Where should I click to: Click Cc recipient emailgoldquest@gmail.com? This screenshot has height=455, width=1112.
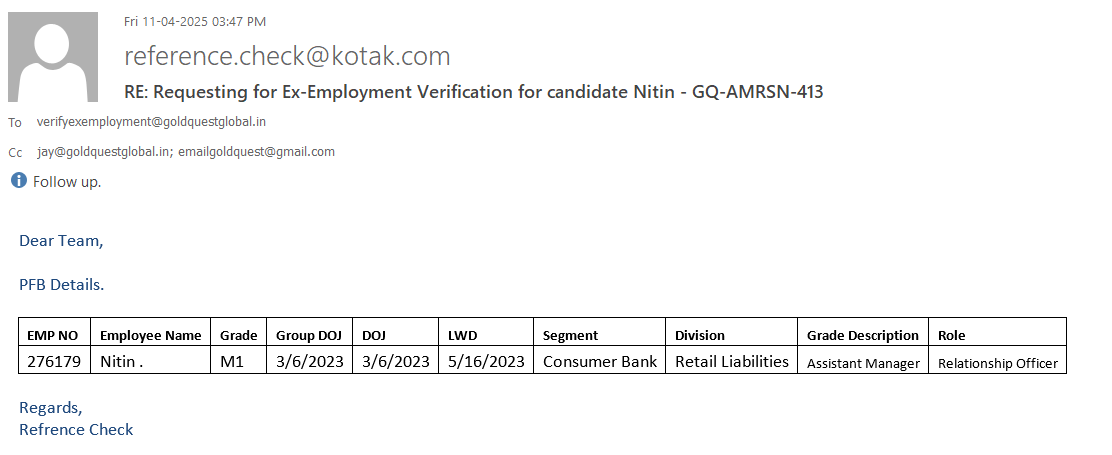tap(257, 152)
